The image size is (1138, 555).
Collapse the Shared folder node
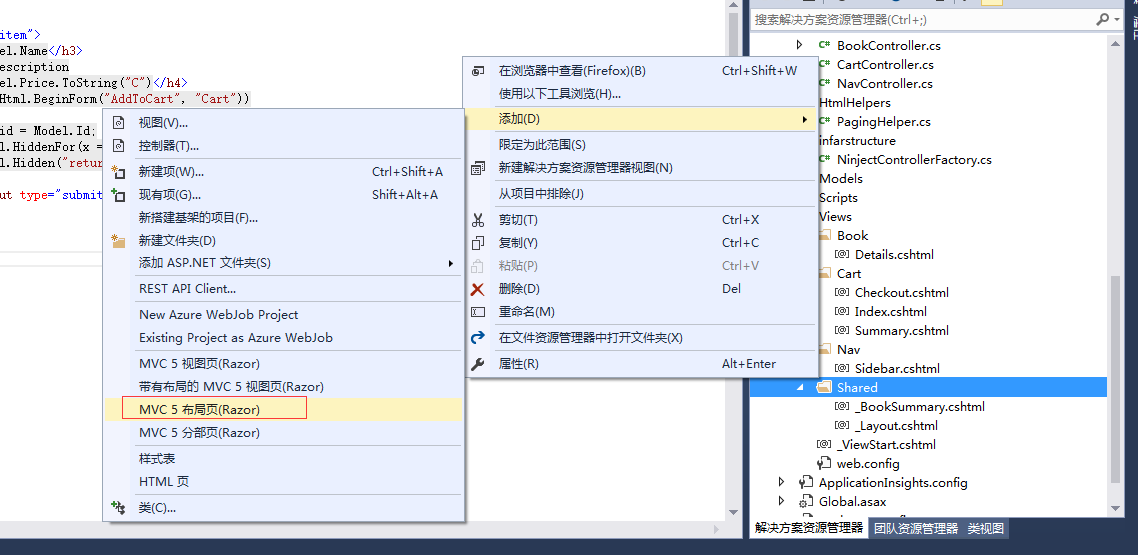[800, 387]
